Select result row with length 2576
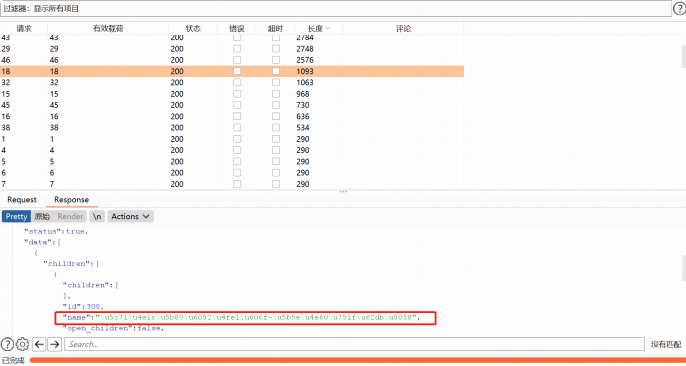This screenshot has width=686, height=366. click(x=232, y=60)
